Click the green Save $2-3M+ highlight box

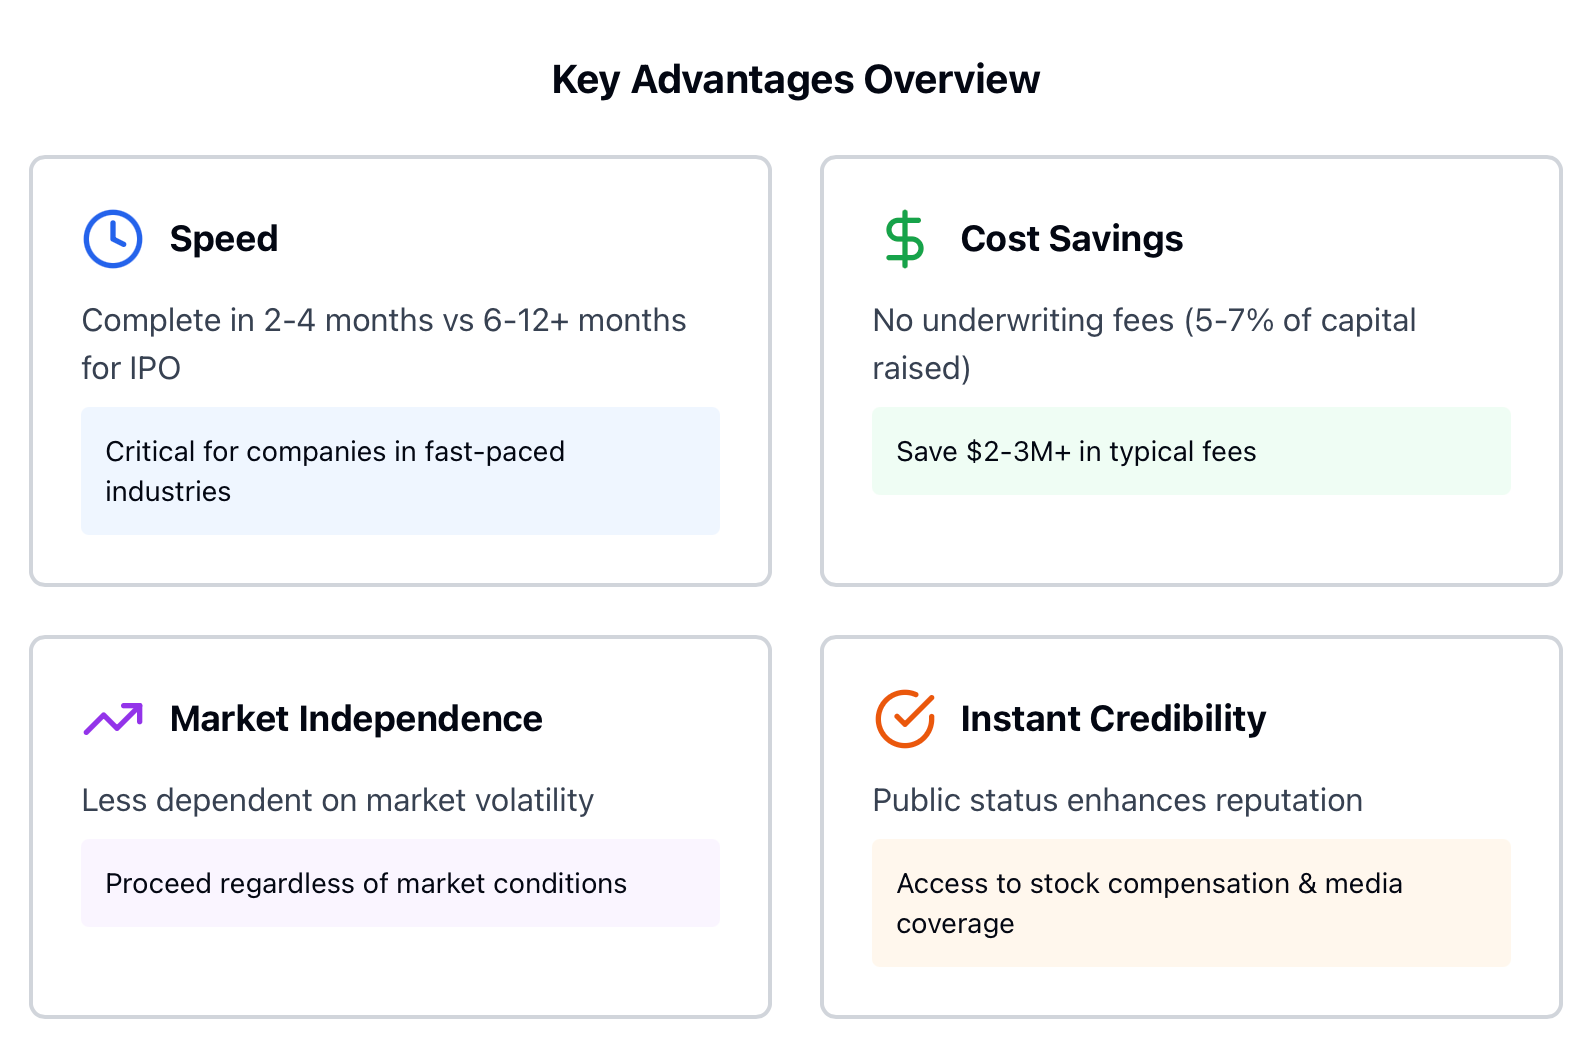tap(1191, 451)
